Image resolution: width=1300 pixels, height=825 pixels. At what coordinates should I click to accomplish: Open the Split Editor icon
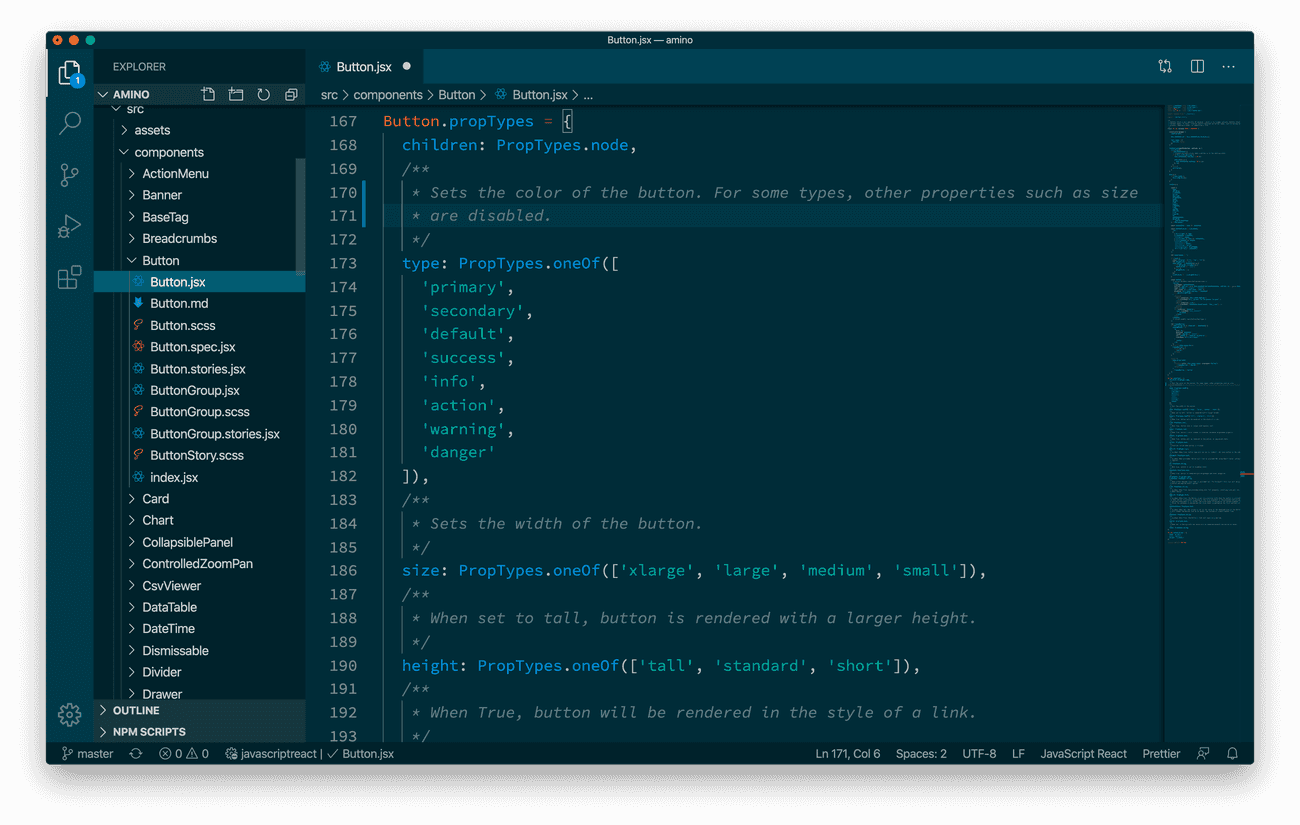click(1196, 66)
